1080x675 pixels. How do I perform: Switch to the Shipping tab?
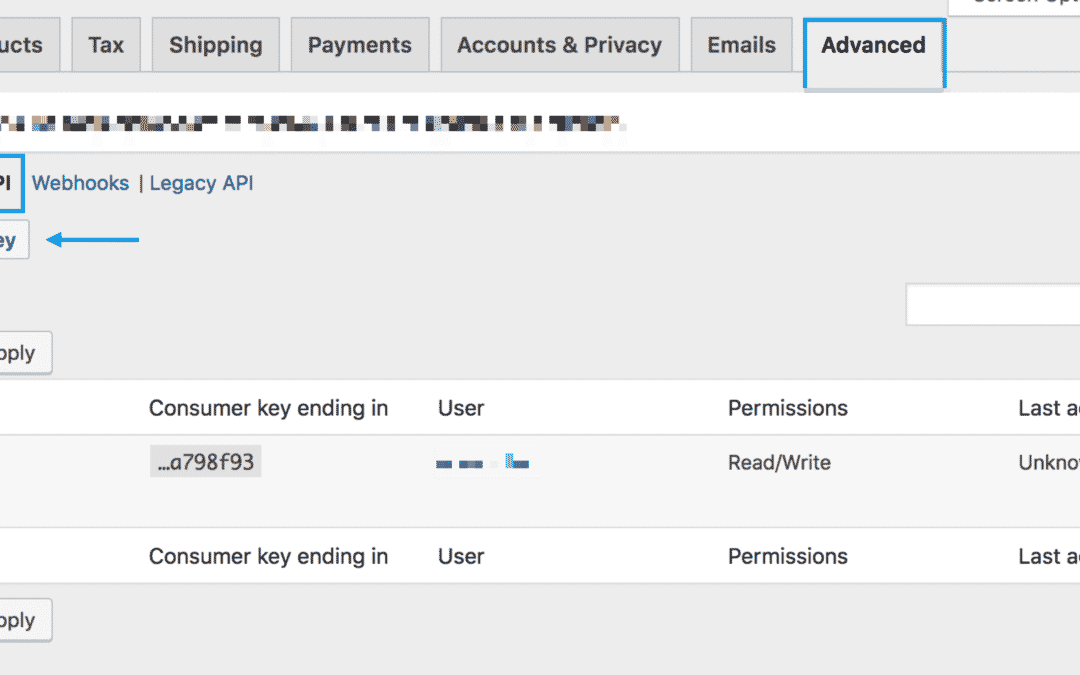[x=216, y=45]
